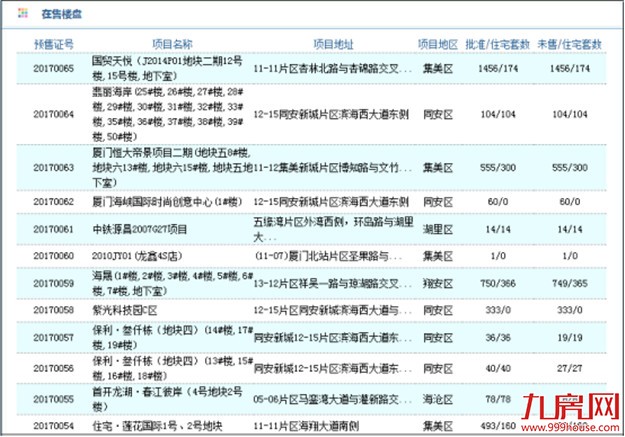Click the 翔安区 district cell
Image resolution: width=625 pixels, height=437 pixels.
tap(438, 284)
